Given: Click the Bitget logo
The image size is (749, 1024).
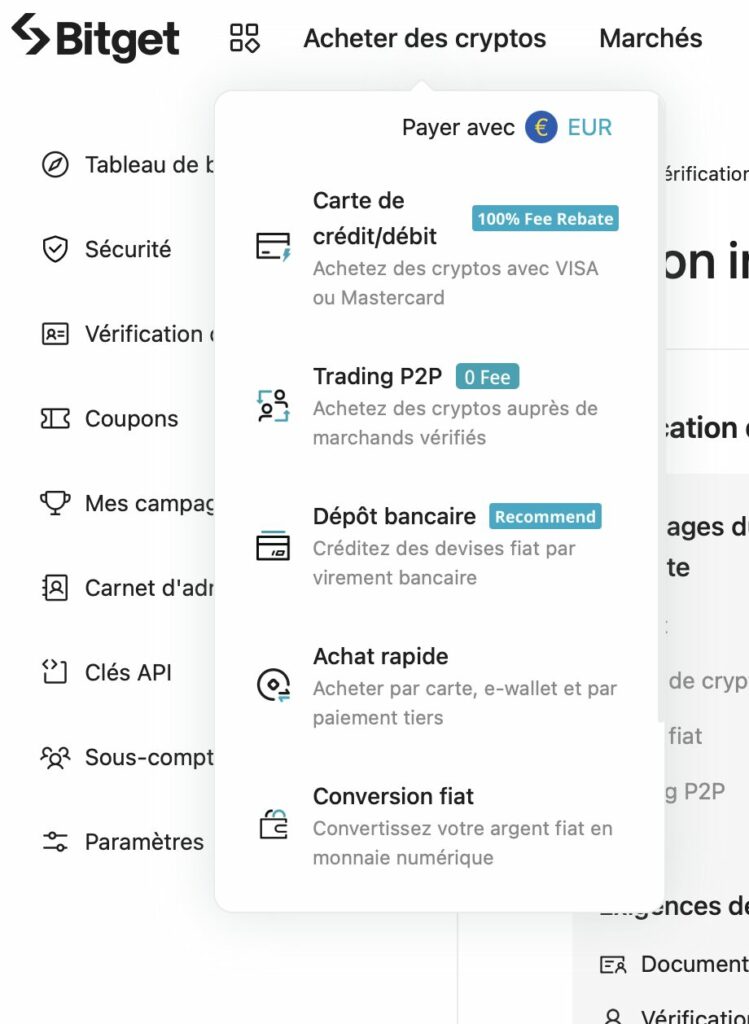Looking at the screenshot, I should [x=95, y=37].
